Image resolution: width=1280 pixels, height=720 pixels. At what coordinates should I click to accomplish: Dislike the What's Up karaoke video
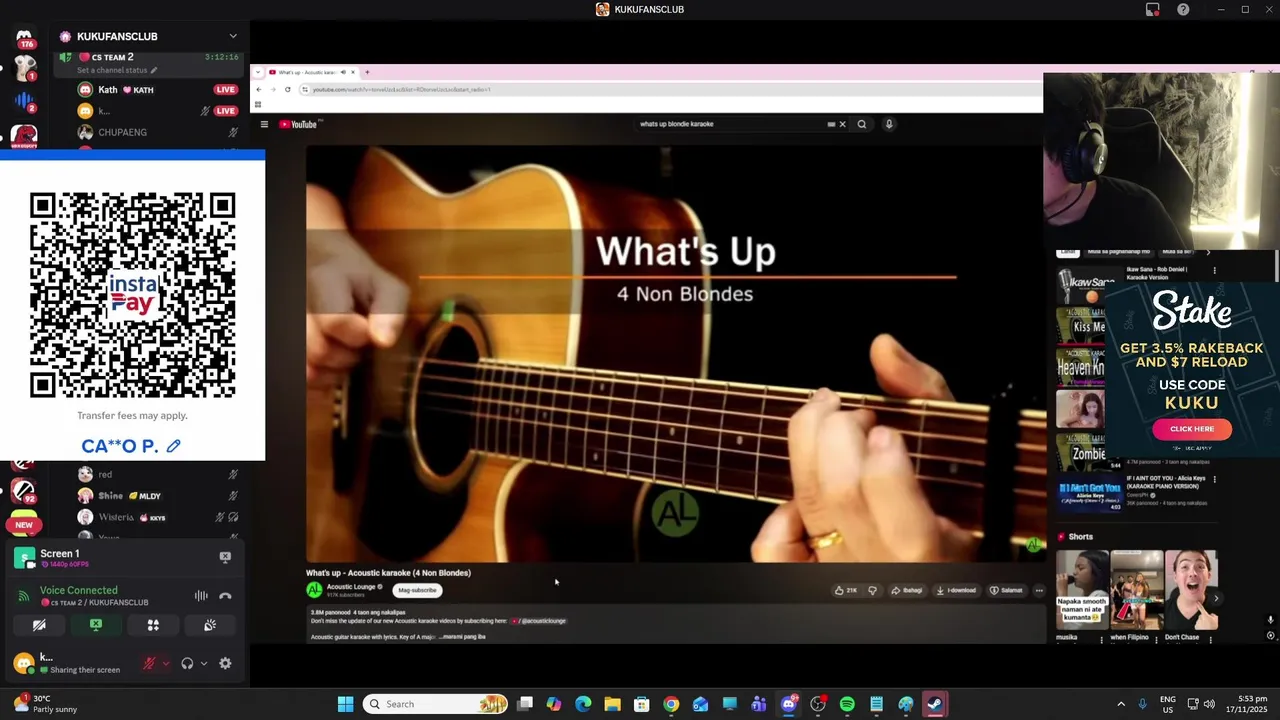872,590
